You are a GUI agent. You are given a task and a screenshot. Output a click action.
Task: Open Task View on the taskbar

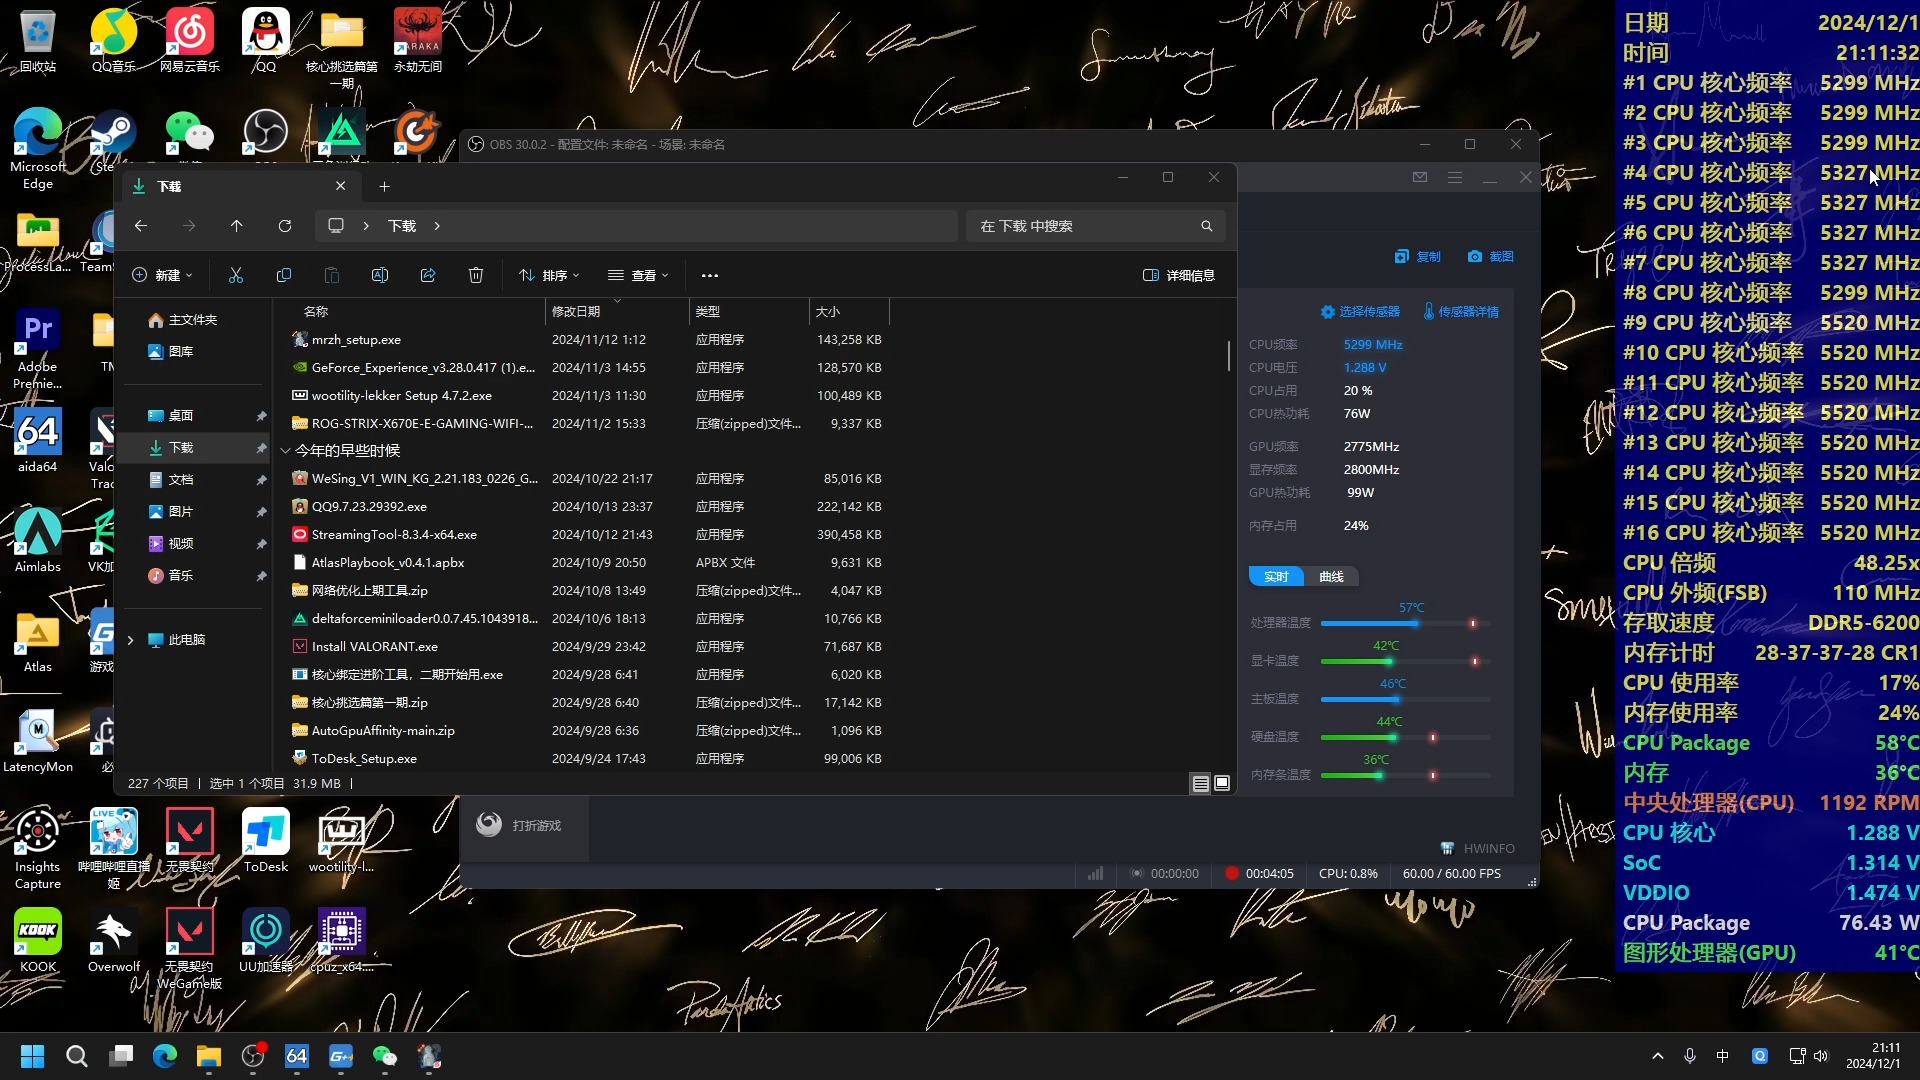pos(121,1056)
